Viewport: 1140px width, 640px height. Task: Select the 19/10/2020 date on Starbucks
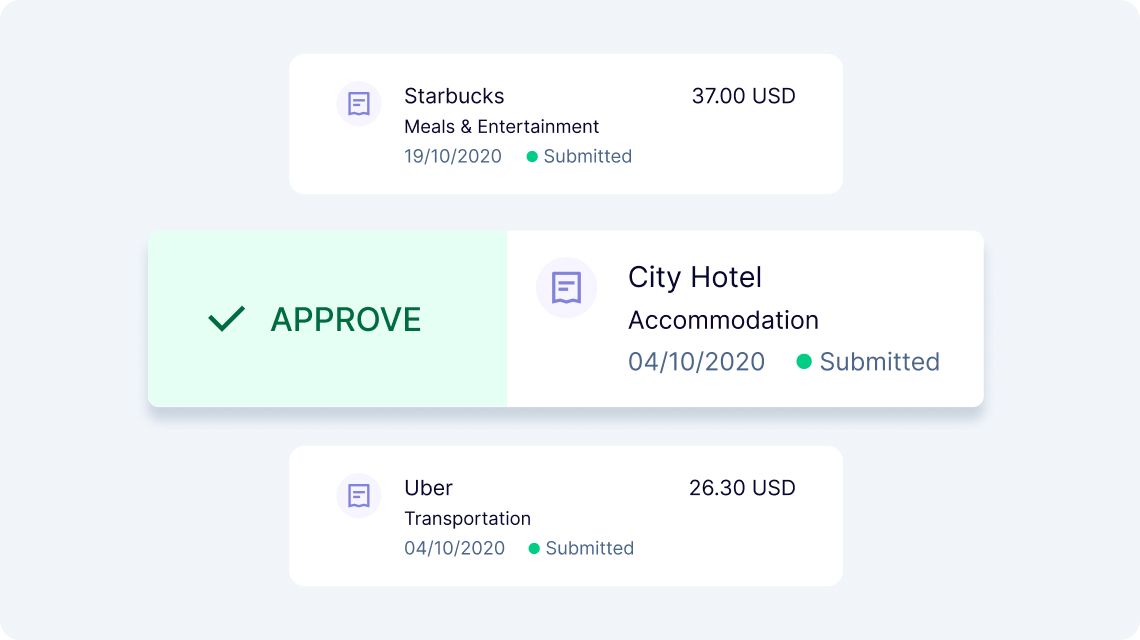tap(453, 156)
